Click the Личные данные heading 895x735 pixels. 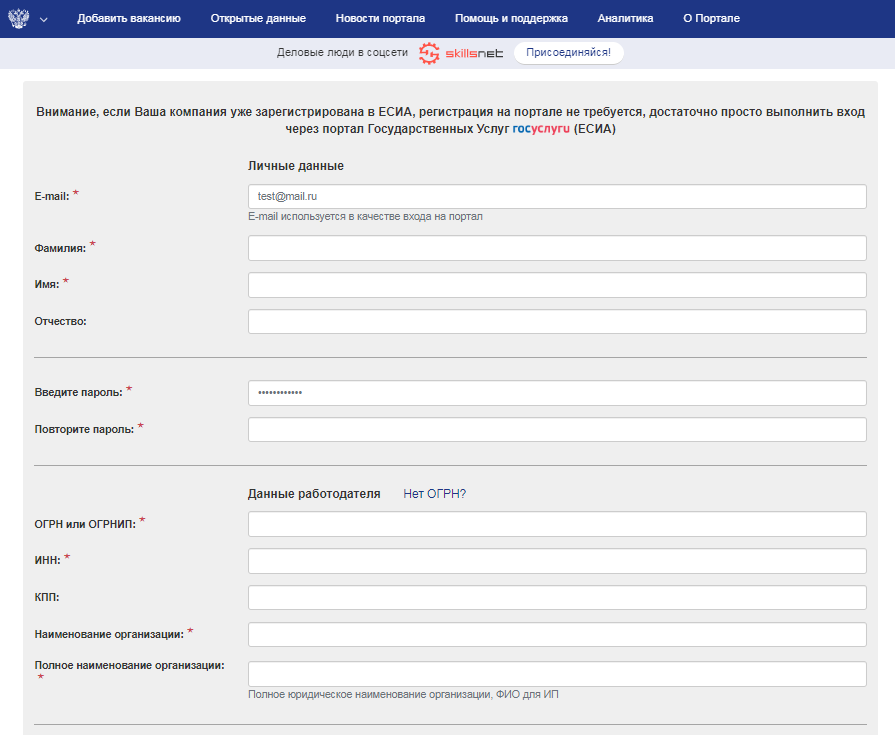296,166
